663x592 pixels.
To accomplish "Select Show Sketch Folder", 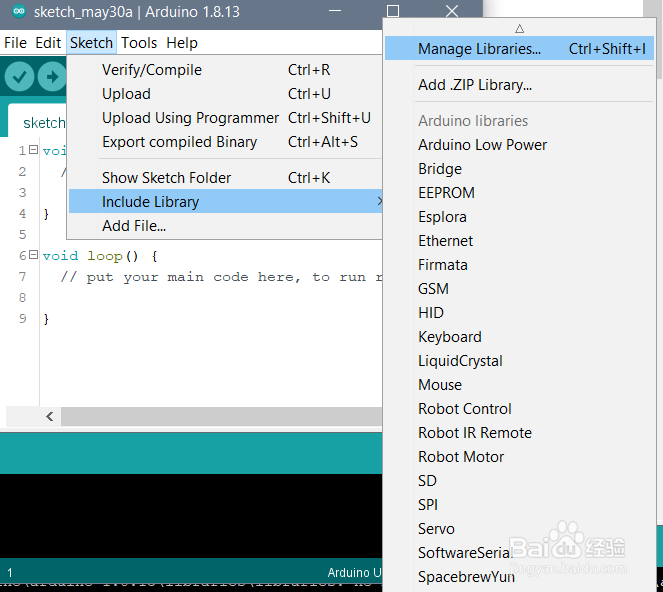I will coord(225,178).
